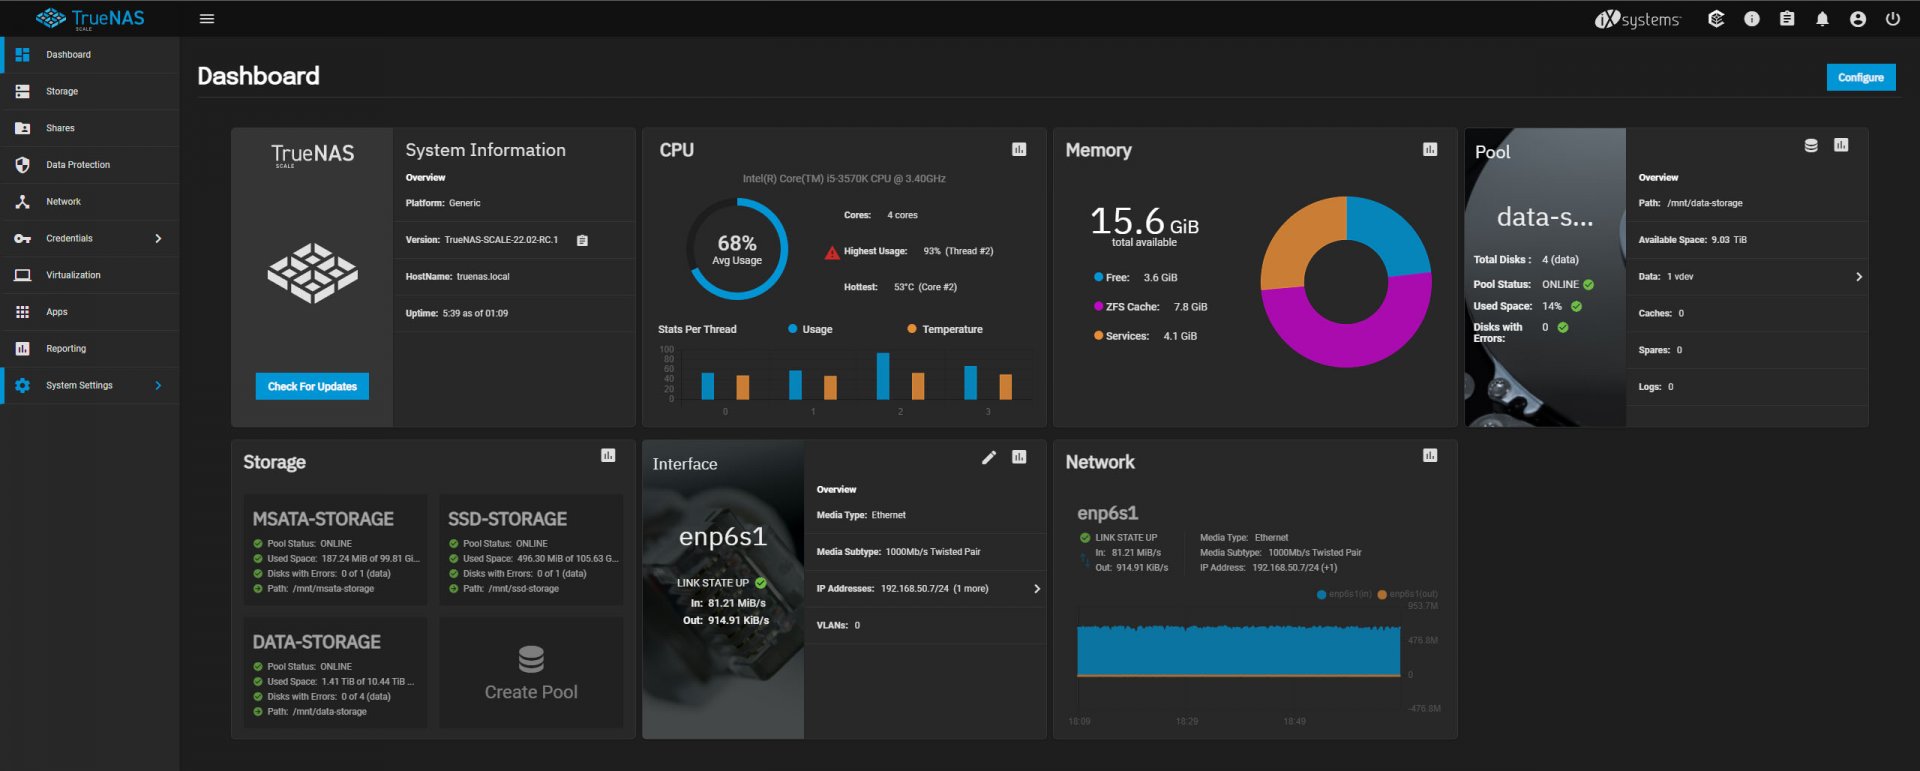Expand the IP Addresses row chevron
Screen dimensions: 1920x771
click(1037, 589)
